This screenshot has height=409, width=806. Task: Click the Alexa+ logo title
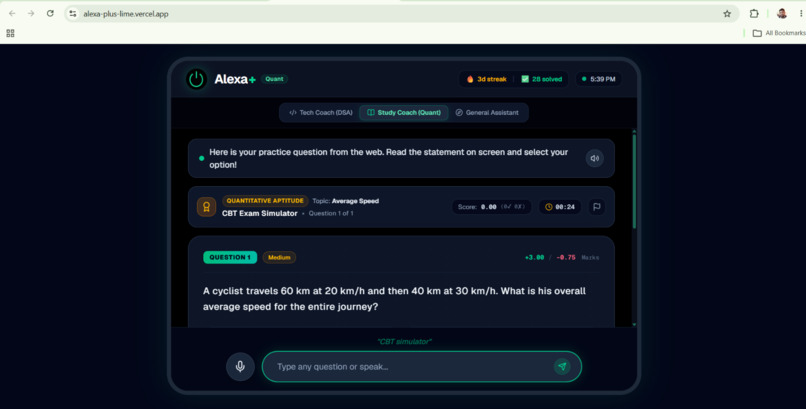235,79
